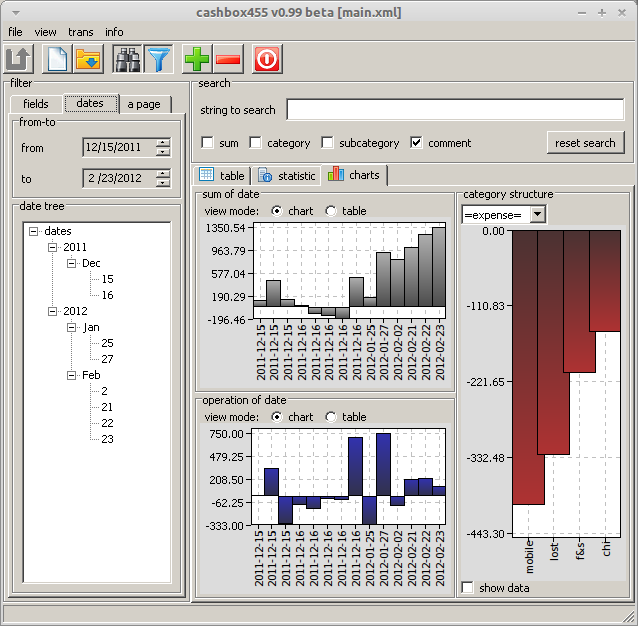Image resolution: width=638 pixels, height=626 pixels.
Task: Collapse the Feb node in date tree
Action: 72,375
